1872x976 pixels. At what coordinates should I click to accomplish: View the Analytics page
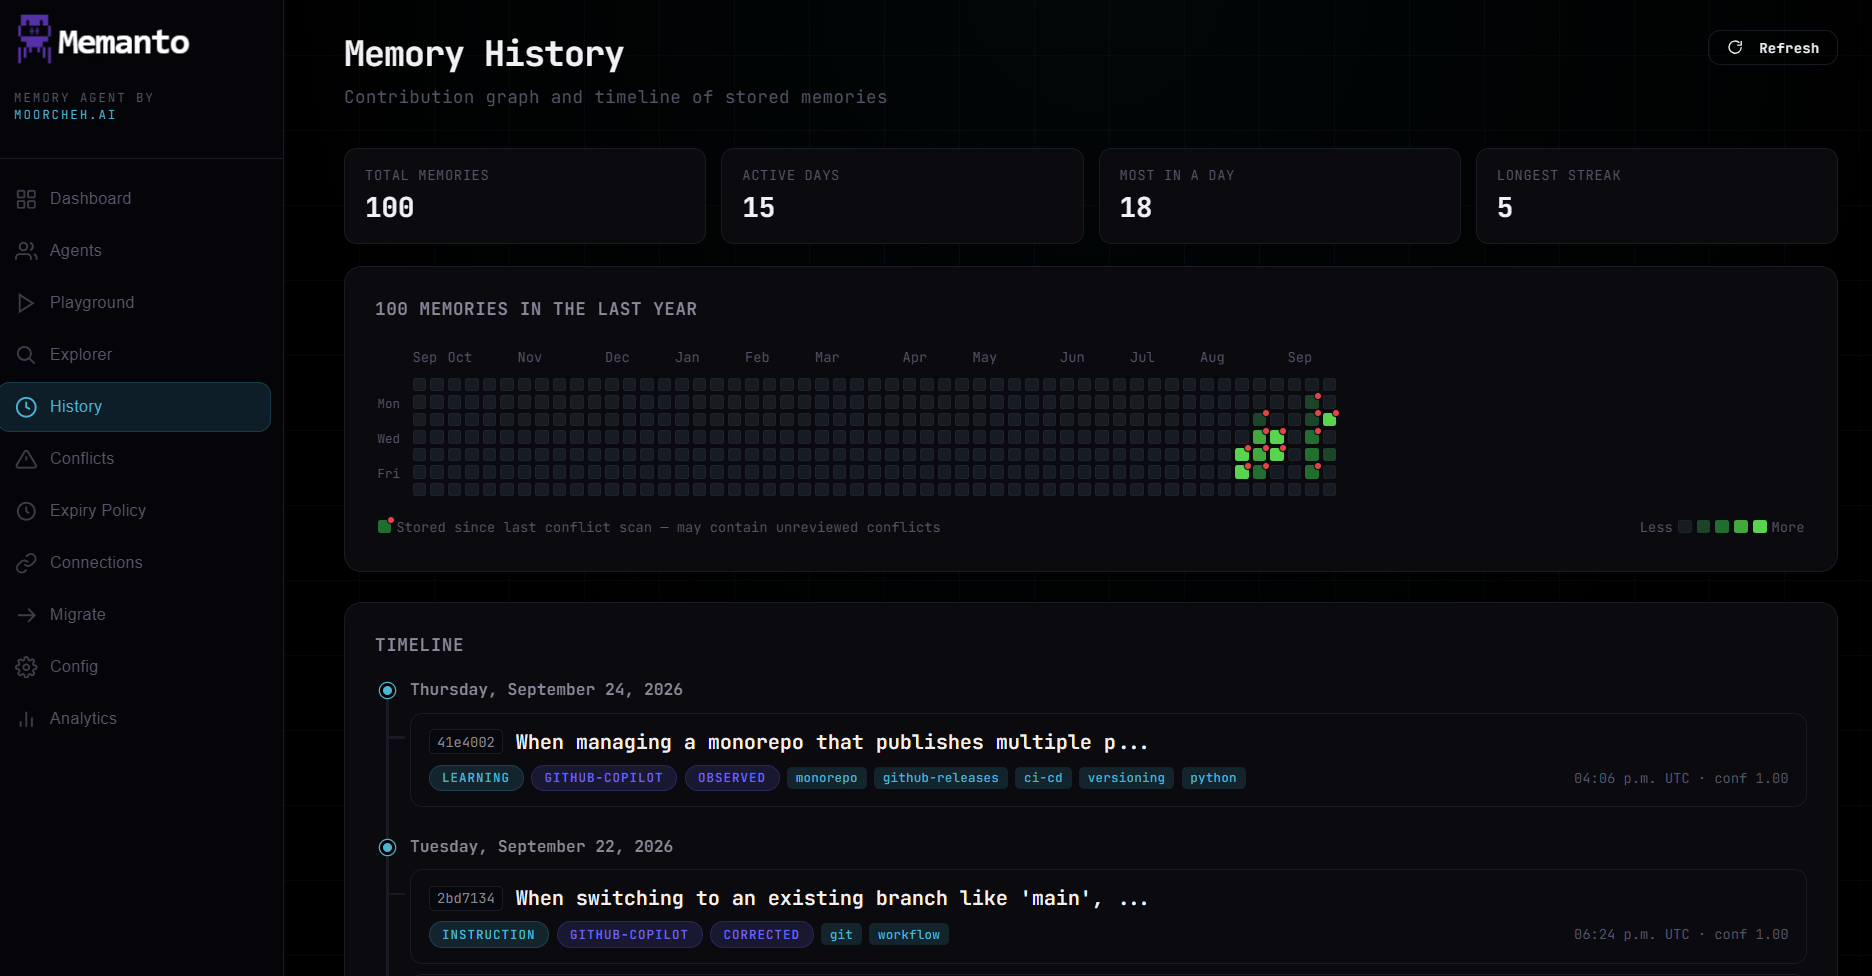pos(135,719)
